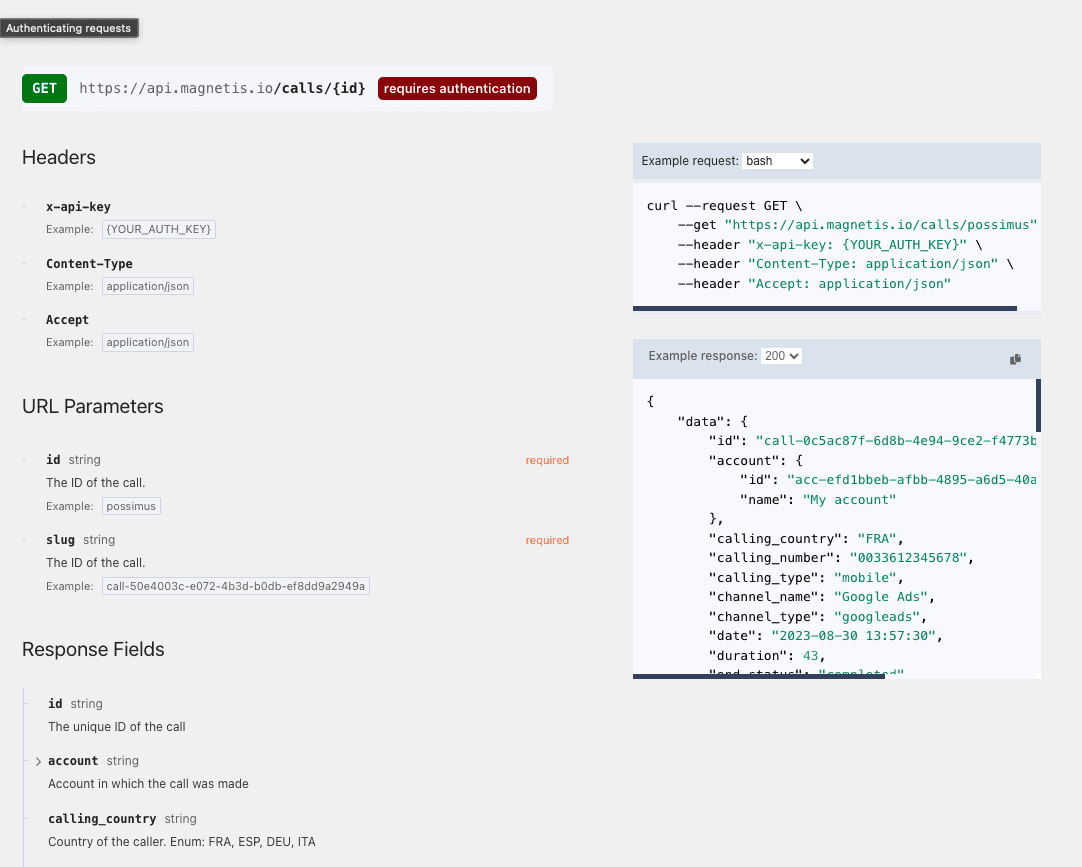Click the x-api-key header line in curl

(830, 245)
